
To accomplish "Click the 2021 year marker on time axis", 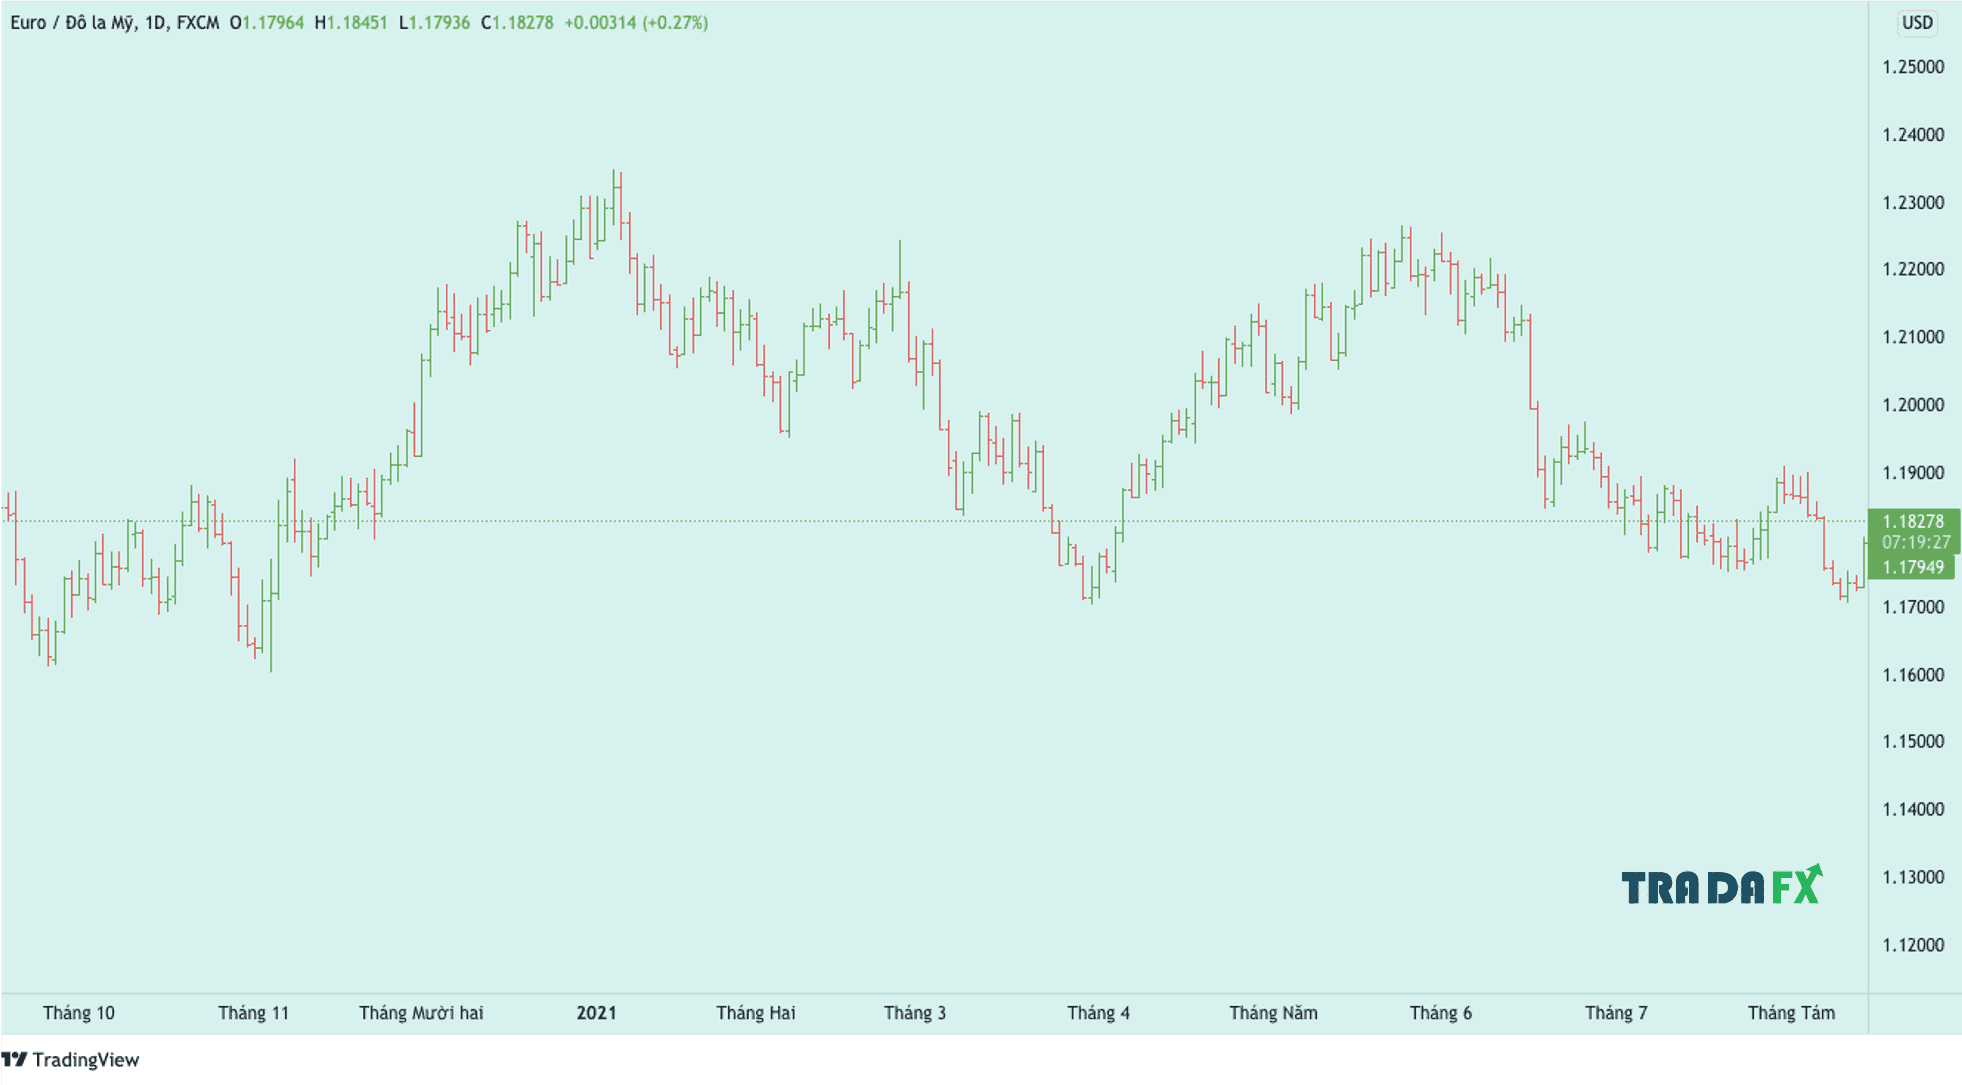I will click(x=596, y=1012).
